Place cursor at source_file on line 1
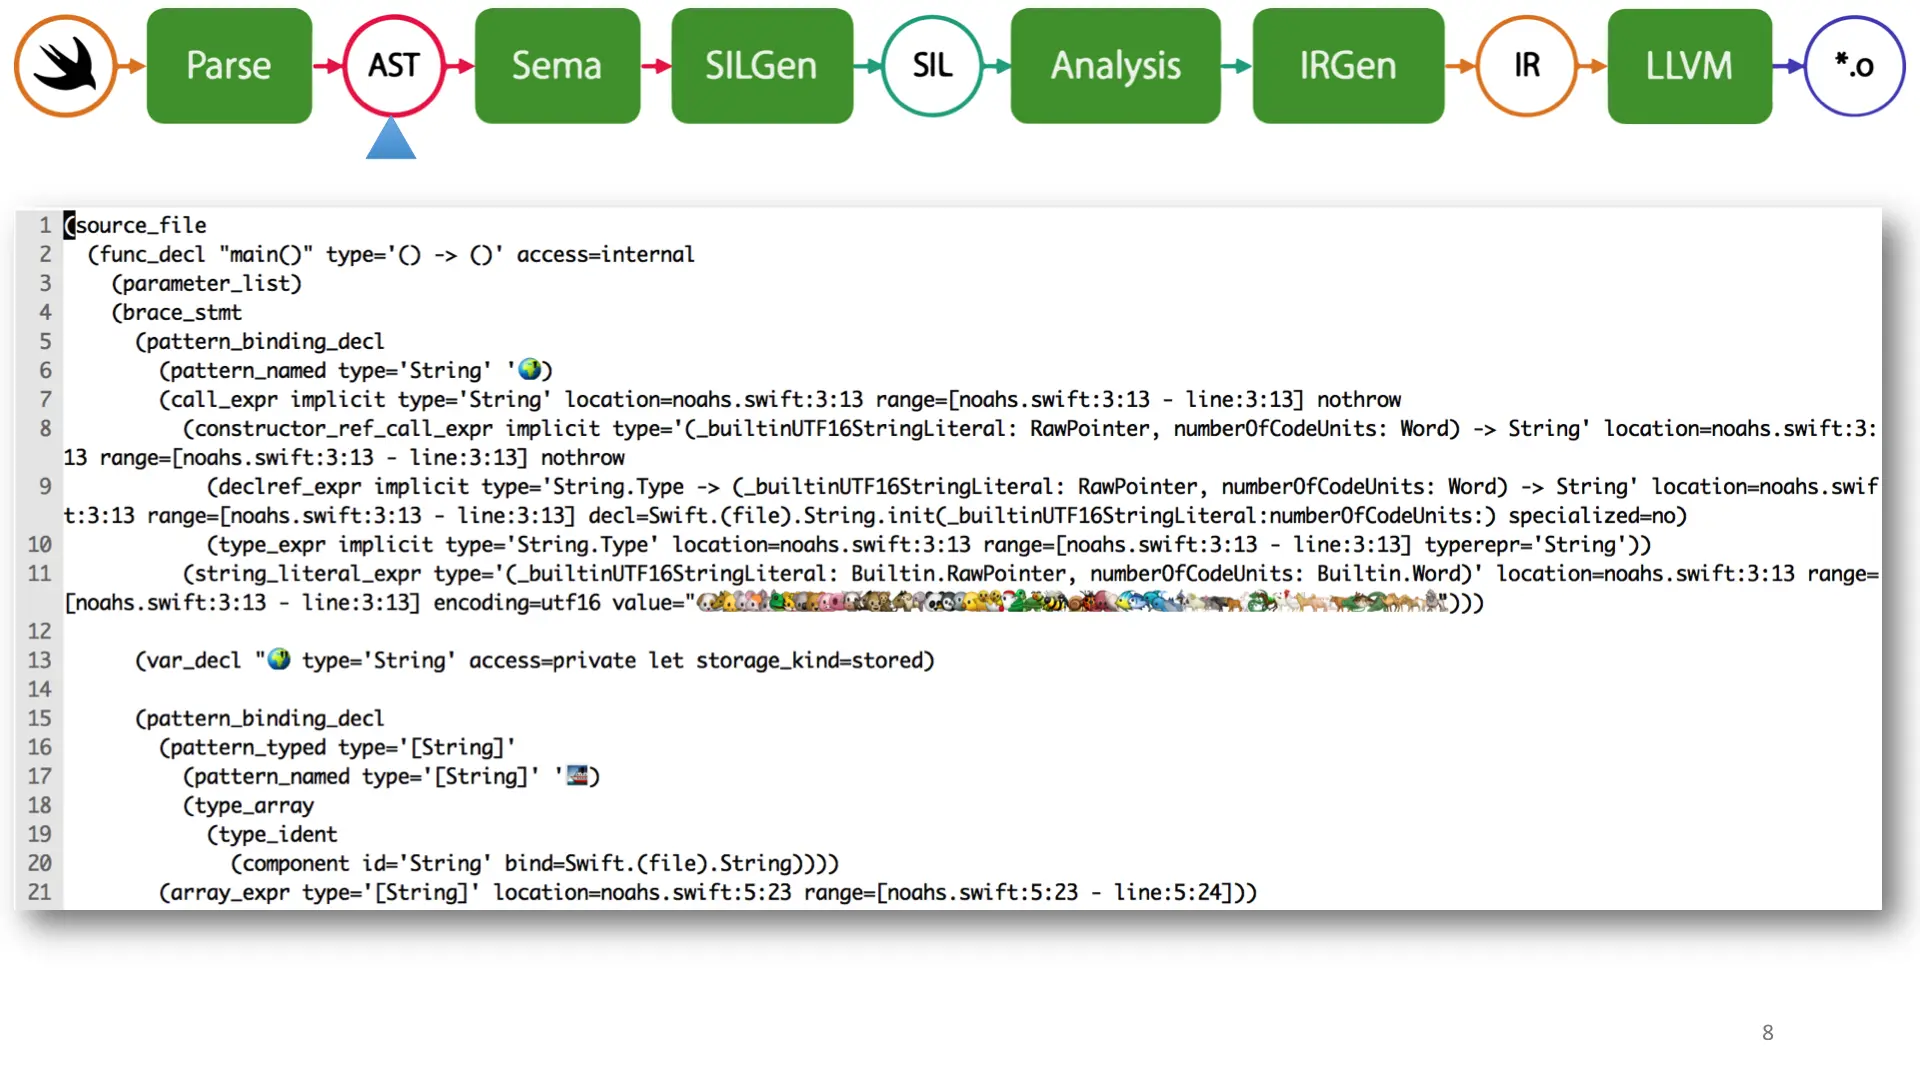 pyautogui.click(x=140, y=225)
